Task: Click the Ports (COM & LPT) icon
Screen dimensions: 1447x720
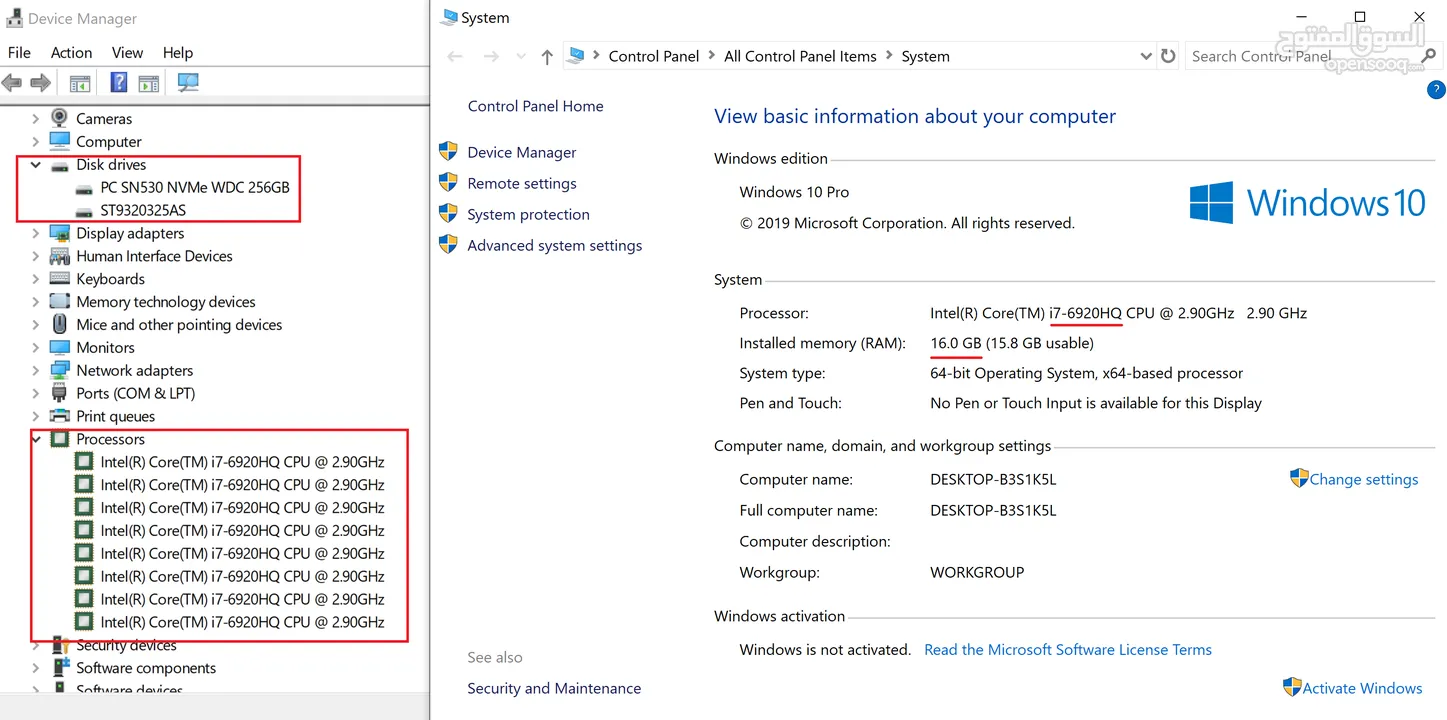Action: coord(60,393)
